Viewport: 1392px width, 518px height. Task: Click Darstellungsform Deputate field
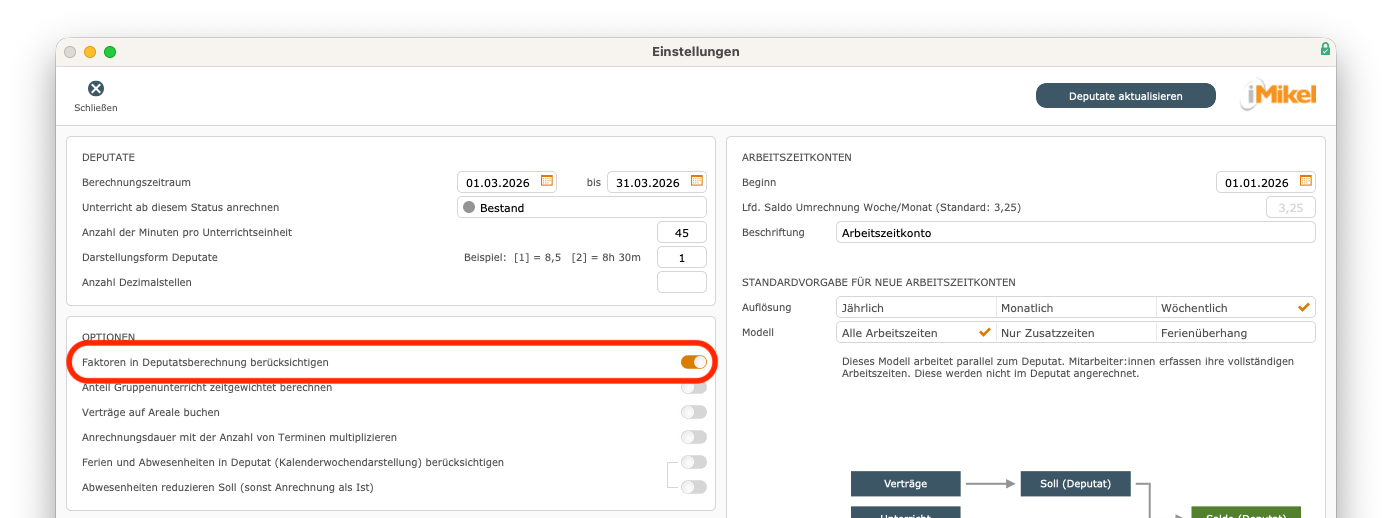(682, 257)
